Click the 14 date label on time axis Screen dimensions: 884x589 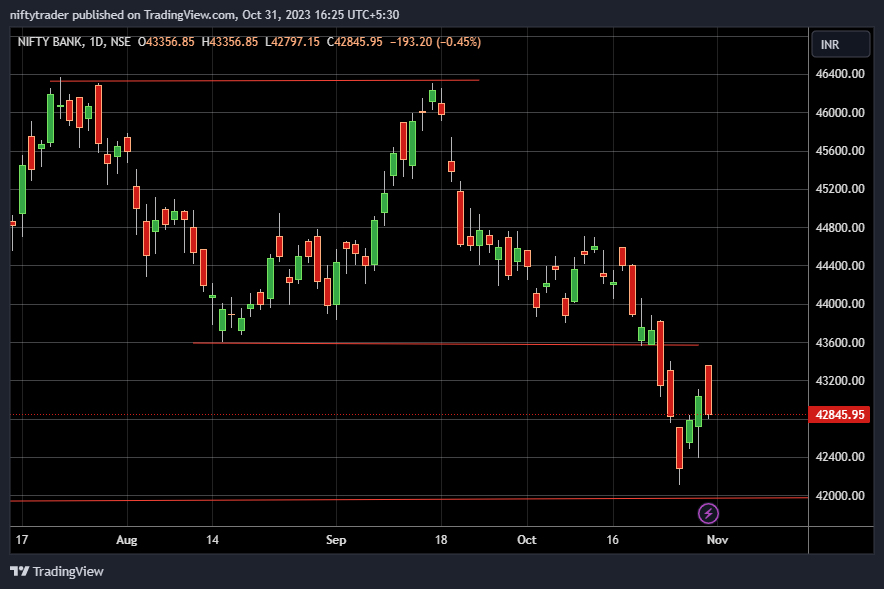click(212, 540)
